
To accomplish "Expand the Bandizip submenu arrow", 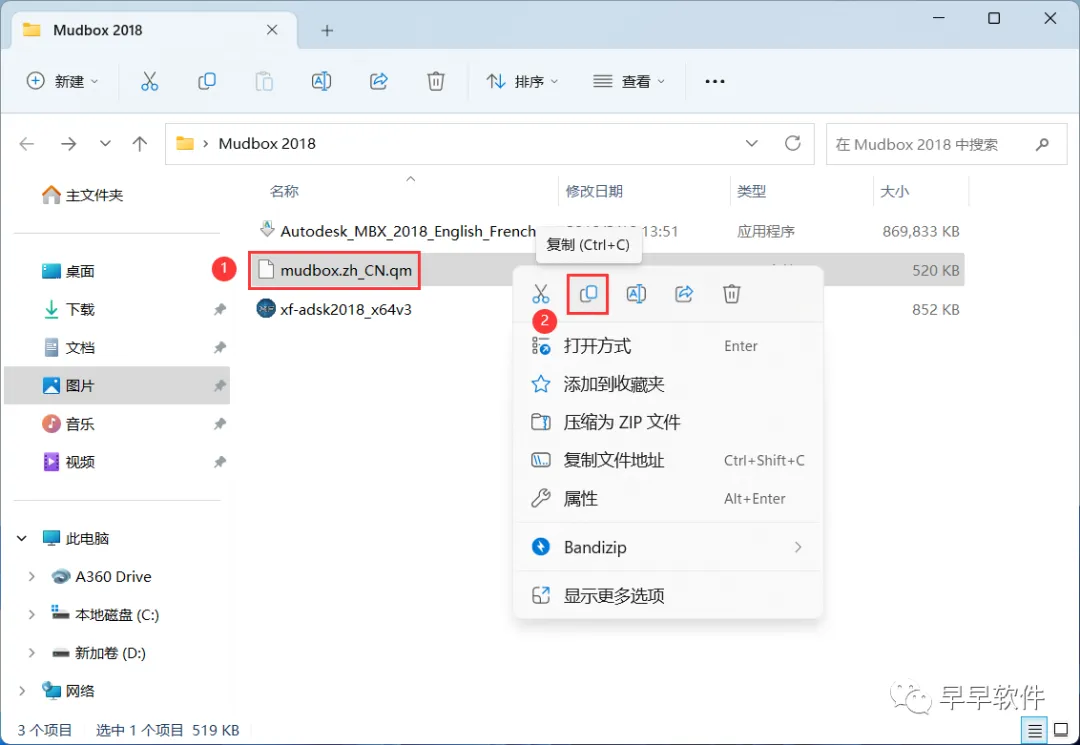I will 798,547.
